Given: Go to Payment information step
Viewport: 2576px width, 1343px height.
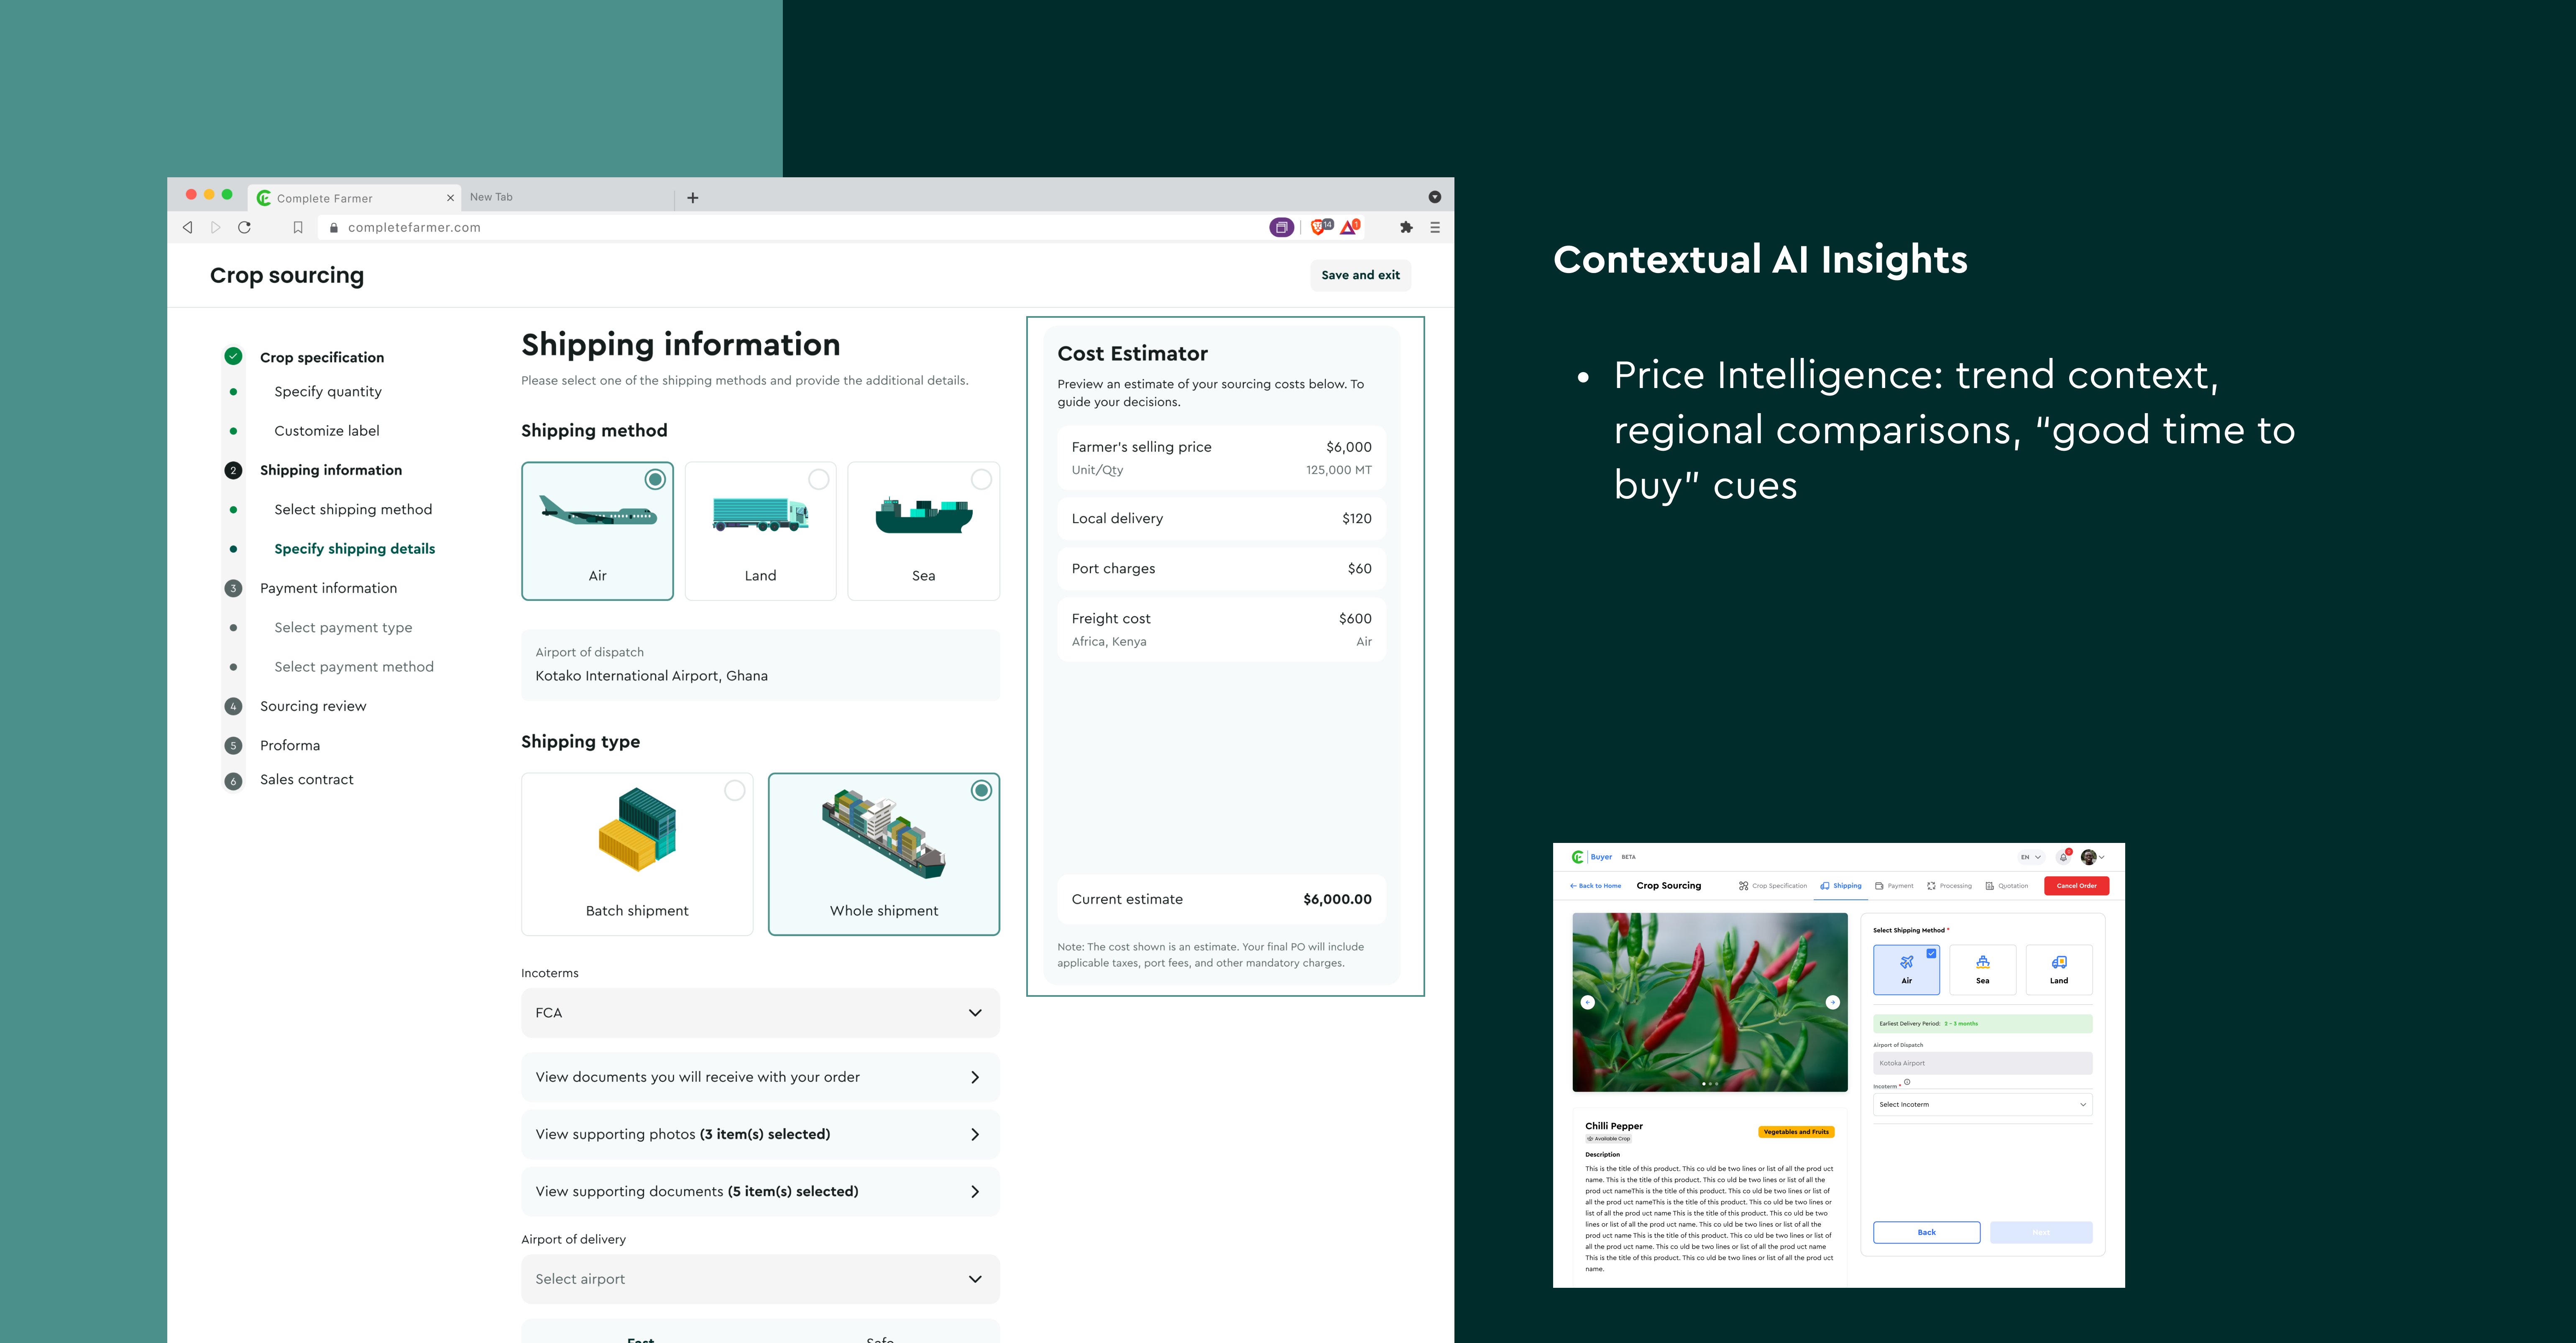Looking at the screenshot, I should tap(328, 588).
